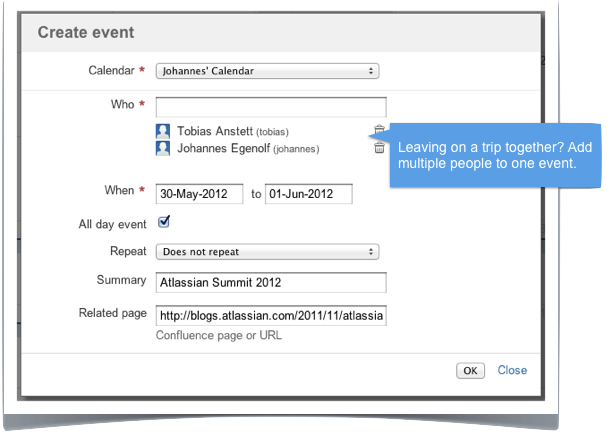Click the Create event dialog title

(x=86, y=33)
